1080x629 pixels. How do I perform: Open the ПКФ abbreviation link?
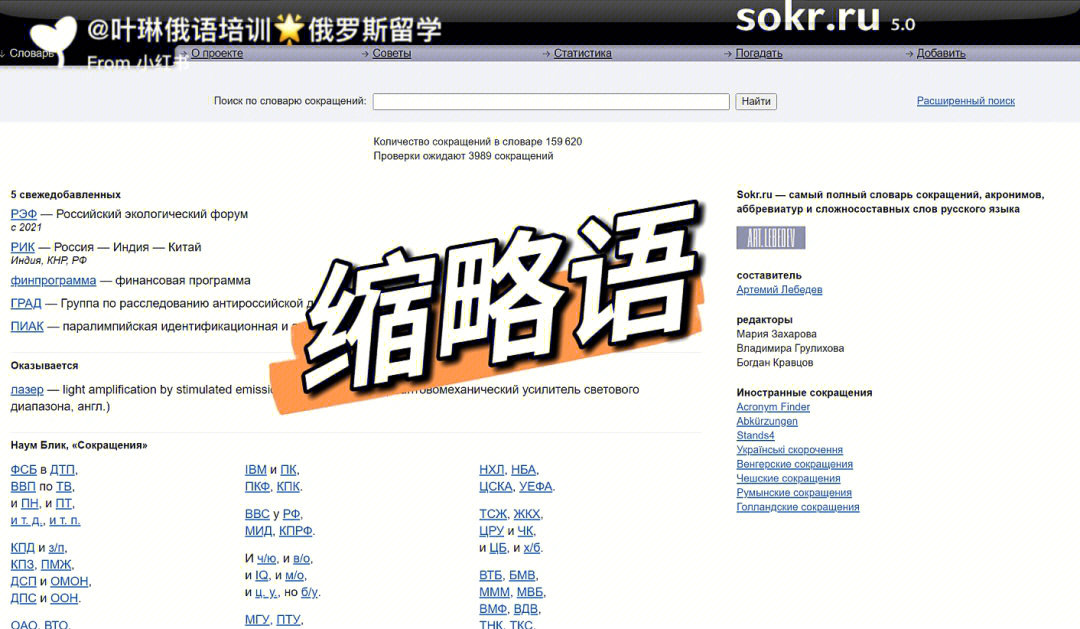tap(258, 486)
